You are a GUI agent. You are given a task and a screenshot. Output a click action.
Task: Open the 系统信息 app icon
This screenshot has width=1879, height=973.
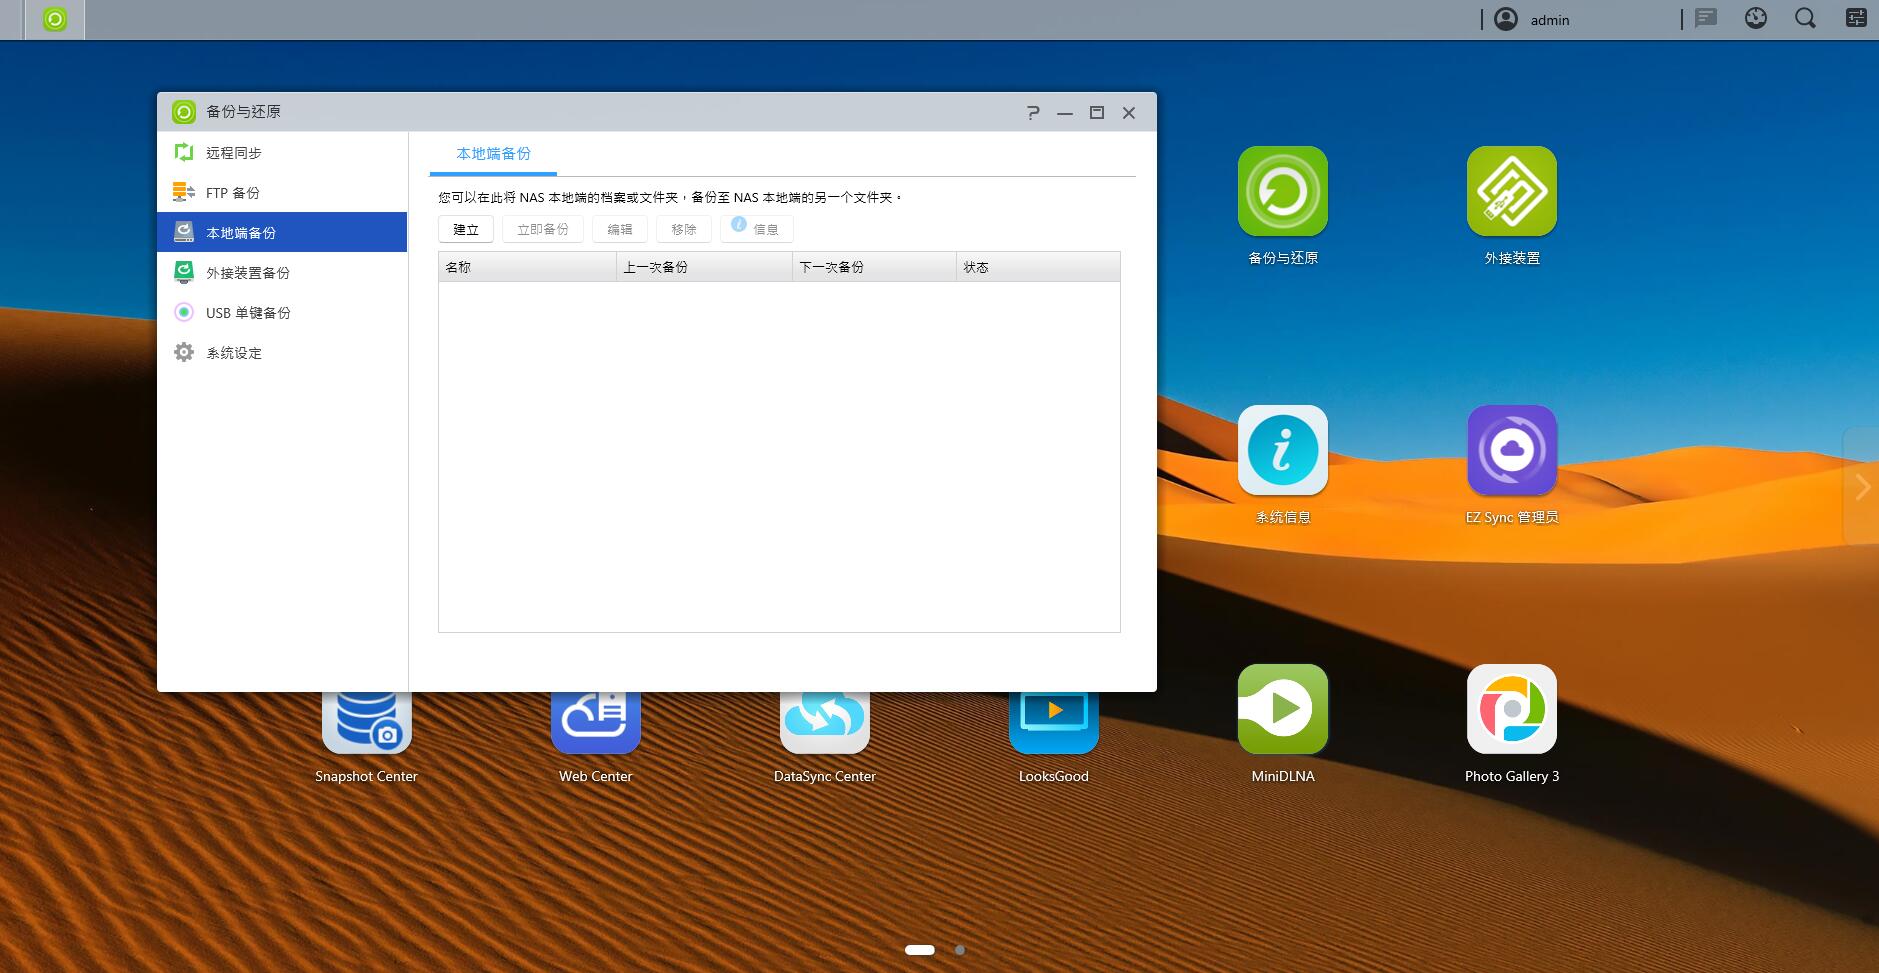pyautogui.click(x=1282, y=450)
